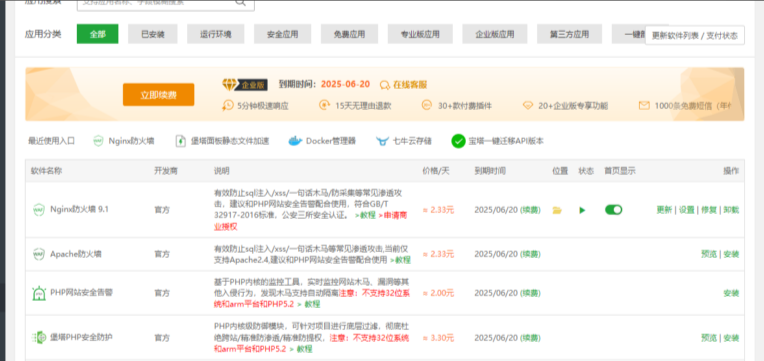Click ≈ 2.00元 price cell

(438, 293)
